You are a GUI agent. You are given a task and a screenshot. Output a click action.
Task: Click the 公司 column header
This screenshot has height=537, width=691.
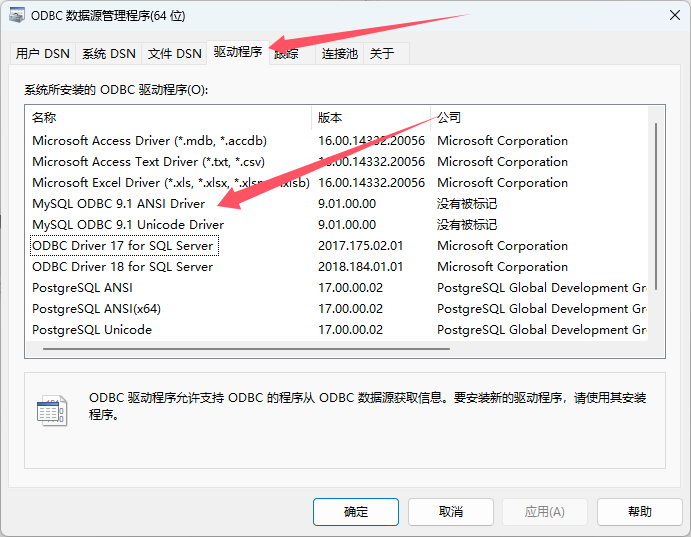pyautogui.click(x=539, y=118)
